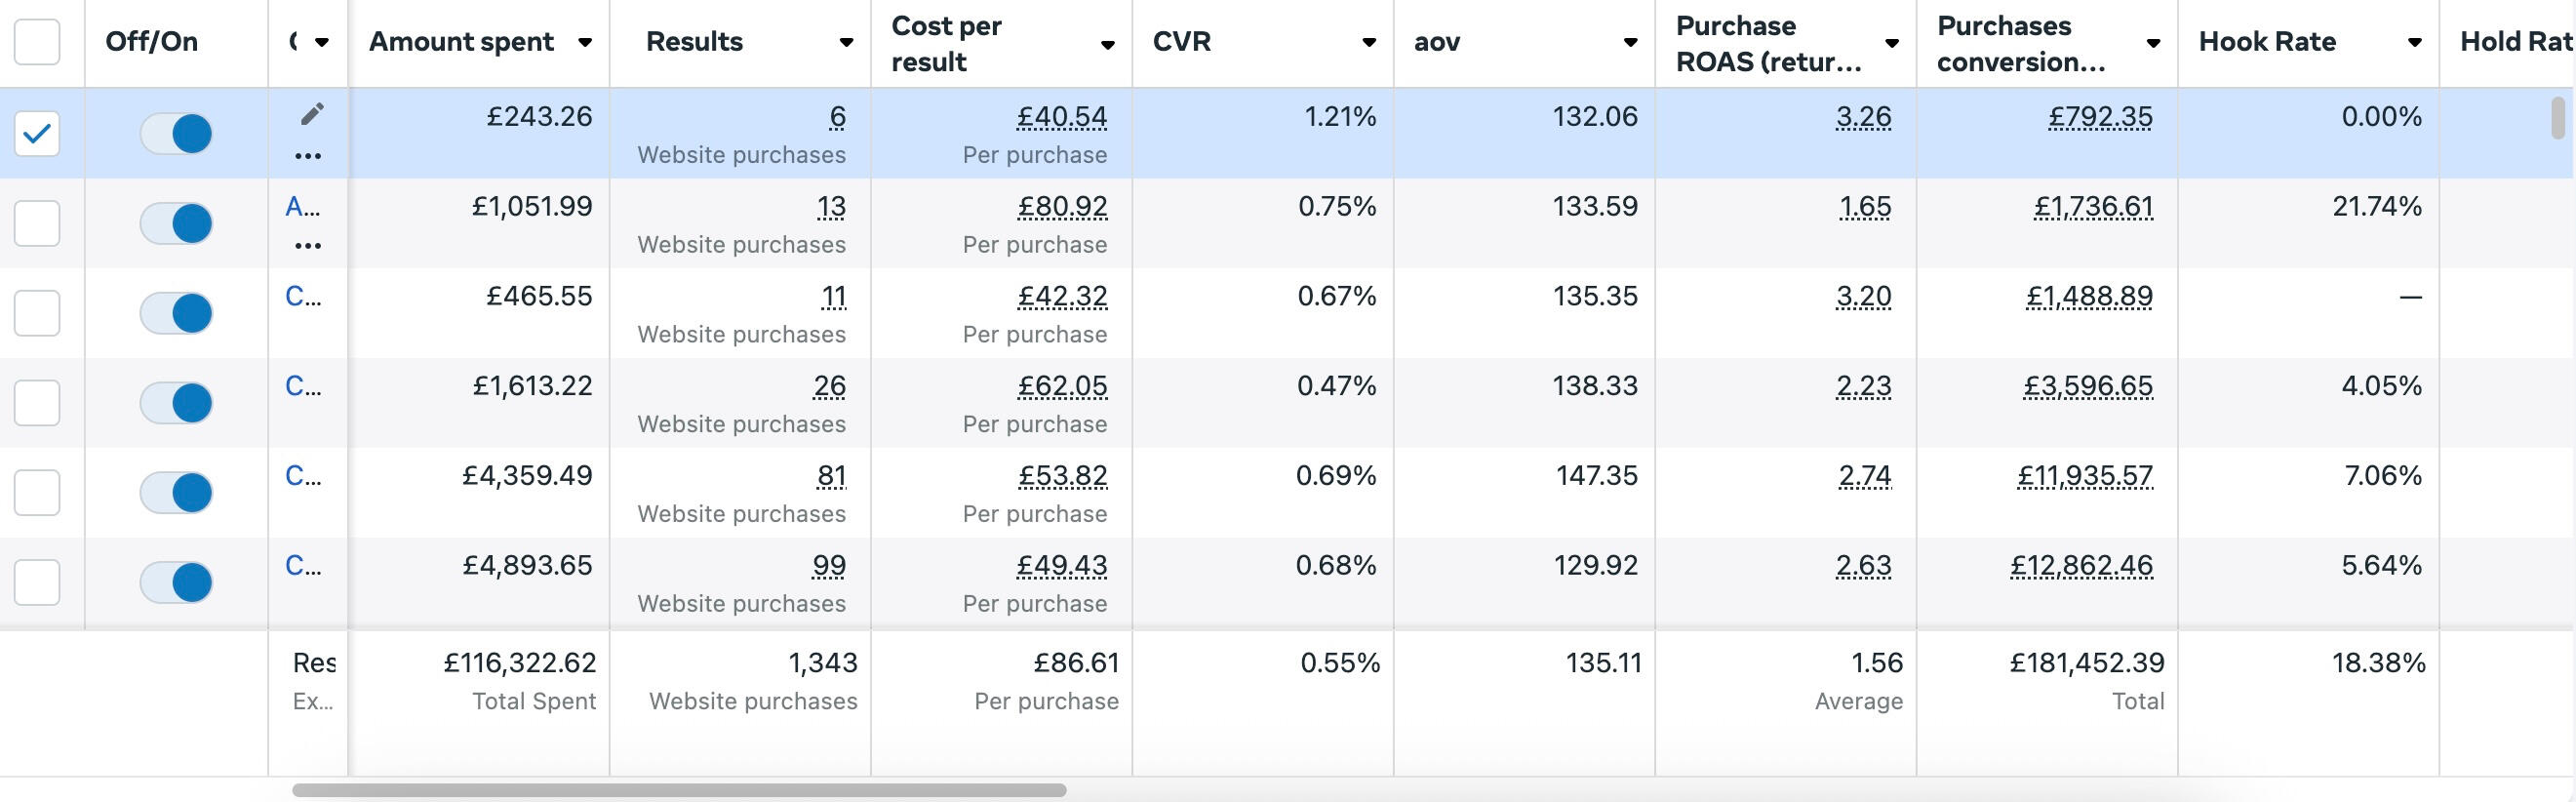The height and width of the screenshot is (802, 2576).
Task: Turn off the toggle in the £4,893.65 row
Action: pos(177,582)
